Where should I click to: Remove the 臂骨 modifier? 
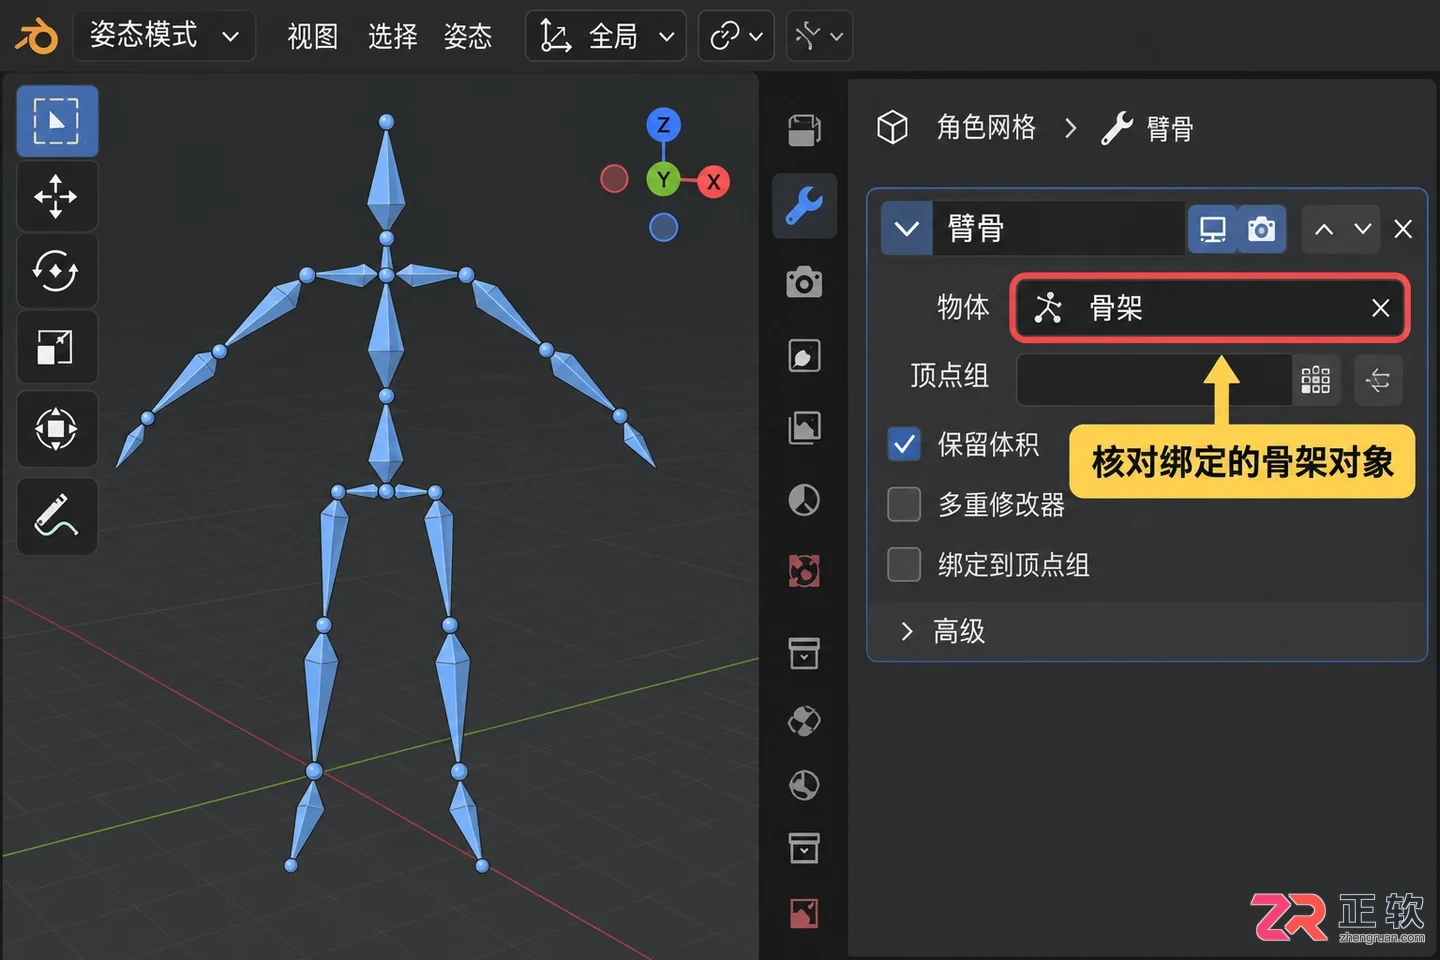[x=1403, y=229]
